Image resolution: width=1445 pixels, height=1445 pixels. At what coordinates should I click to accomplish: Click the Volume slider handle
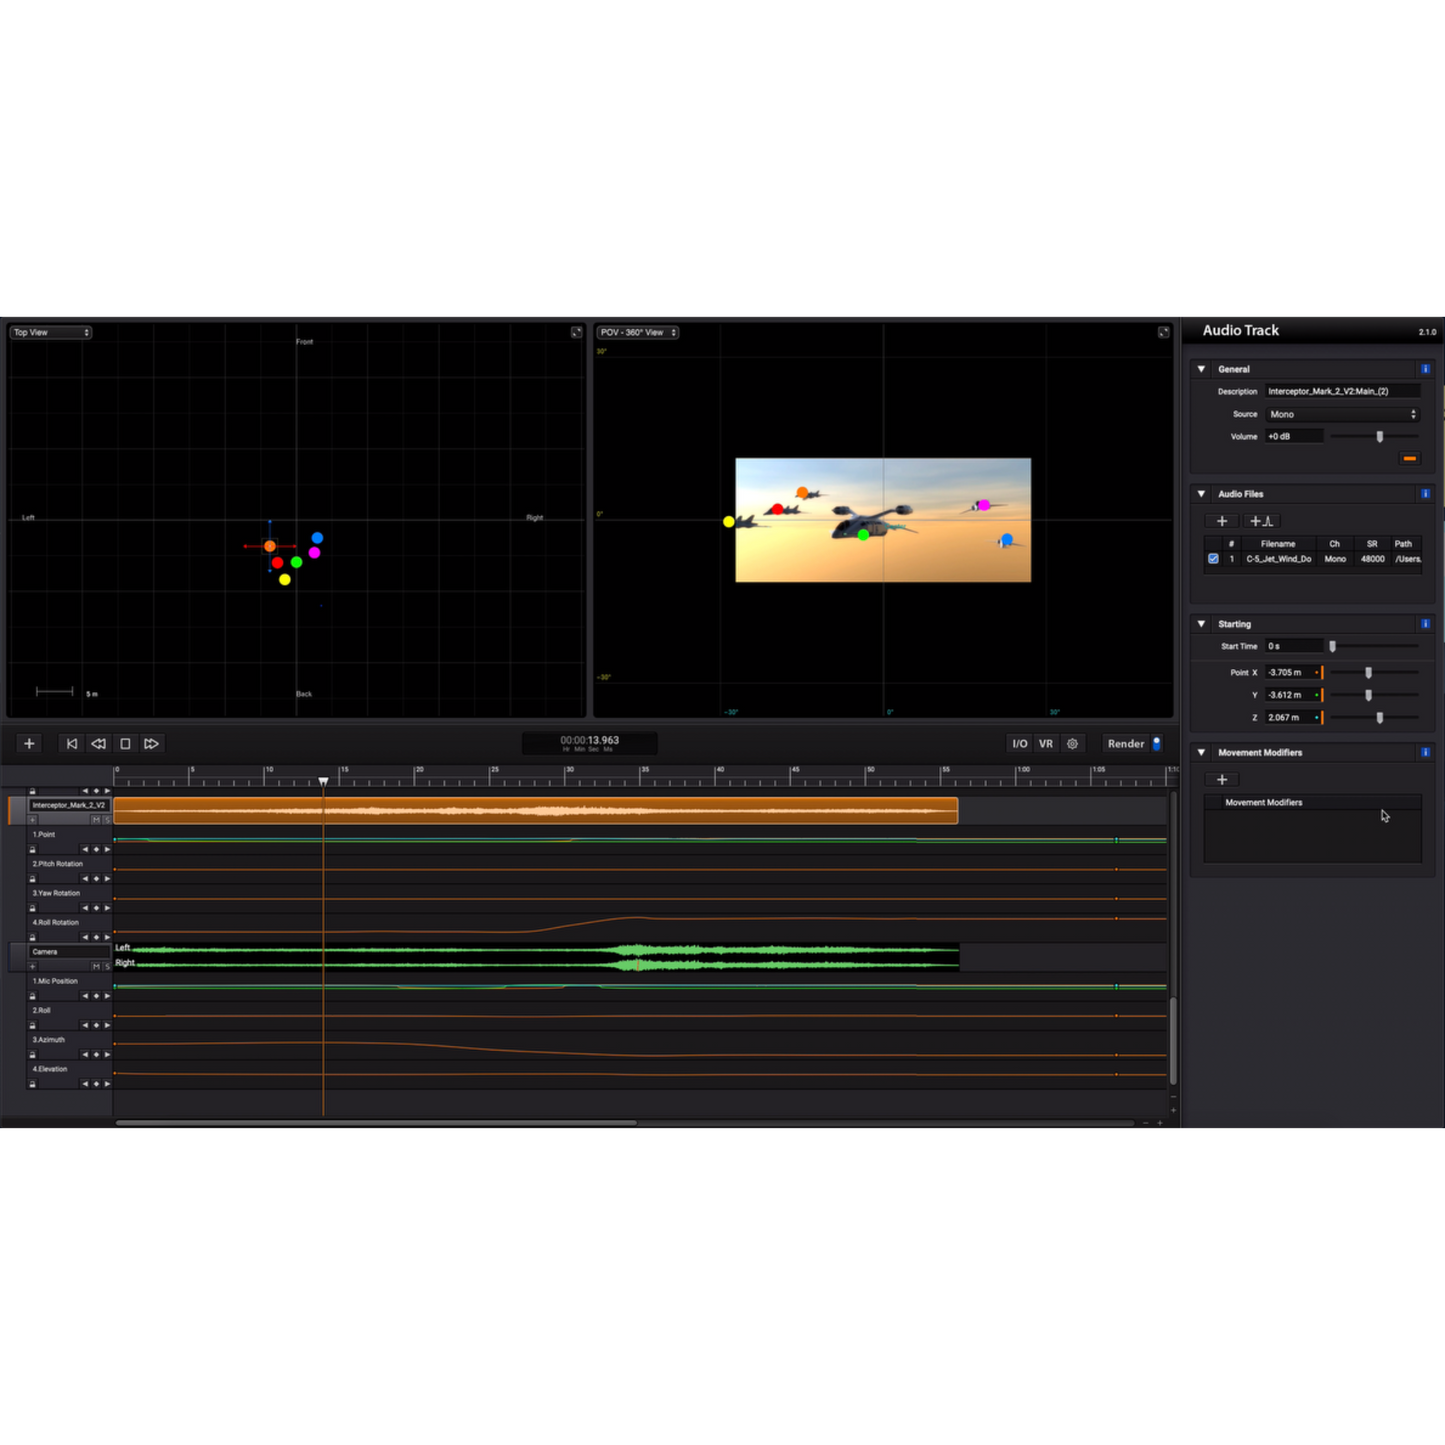tap(1380, 437)
